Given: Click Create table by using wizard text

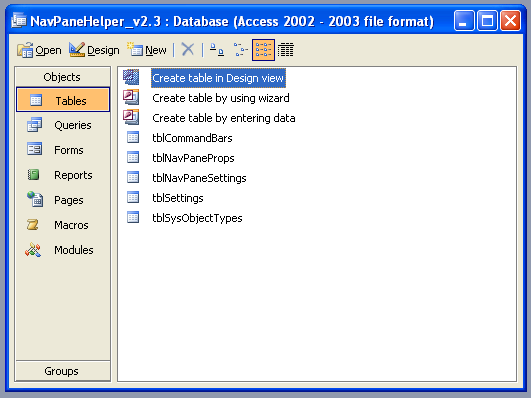Looking at the screenshot, I should [221, 98].
